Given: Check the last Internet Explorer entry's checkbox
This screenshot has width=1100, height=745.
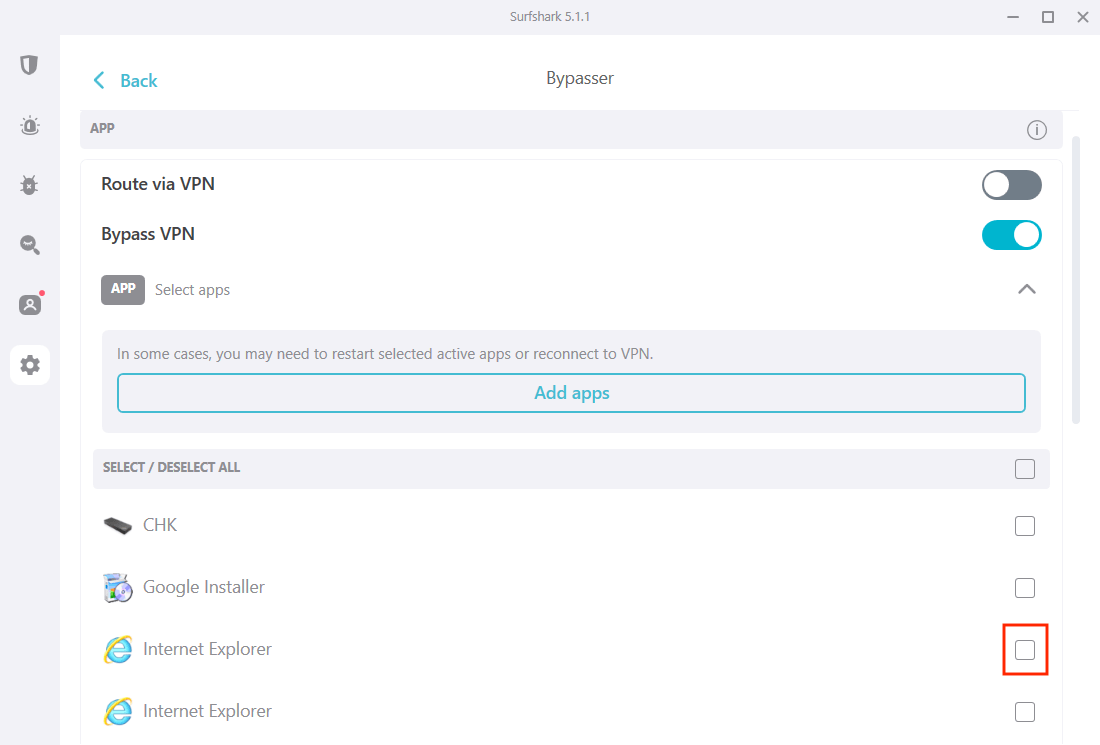Looking at the screenshot, I should pyautogui.click(x=1024, y=711).
